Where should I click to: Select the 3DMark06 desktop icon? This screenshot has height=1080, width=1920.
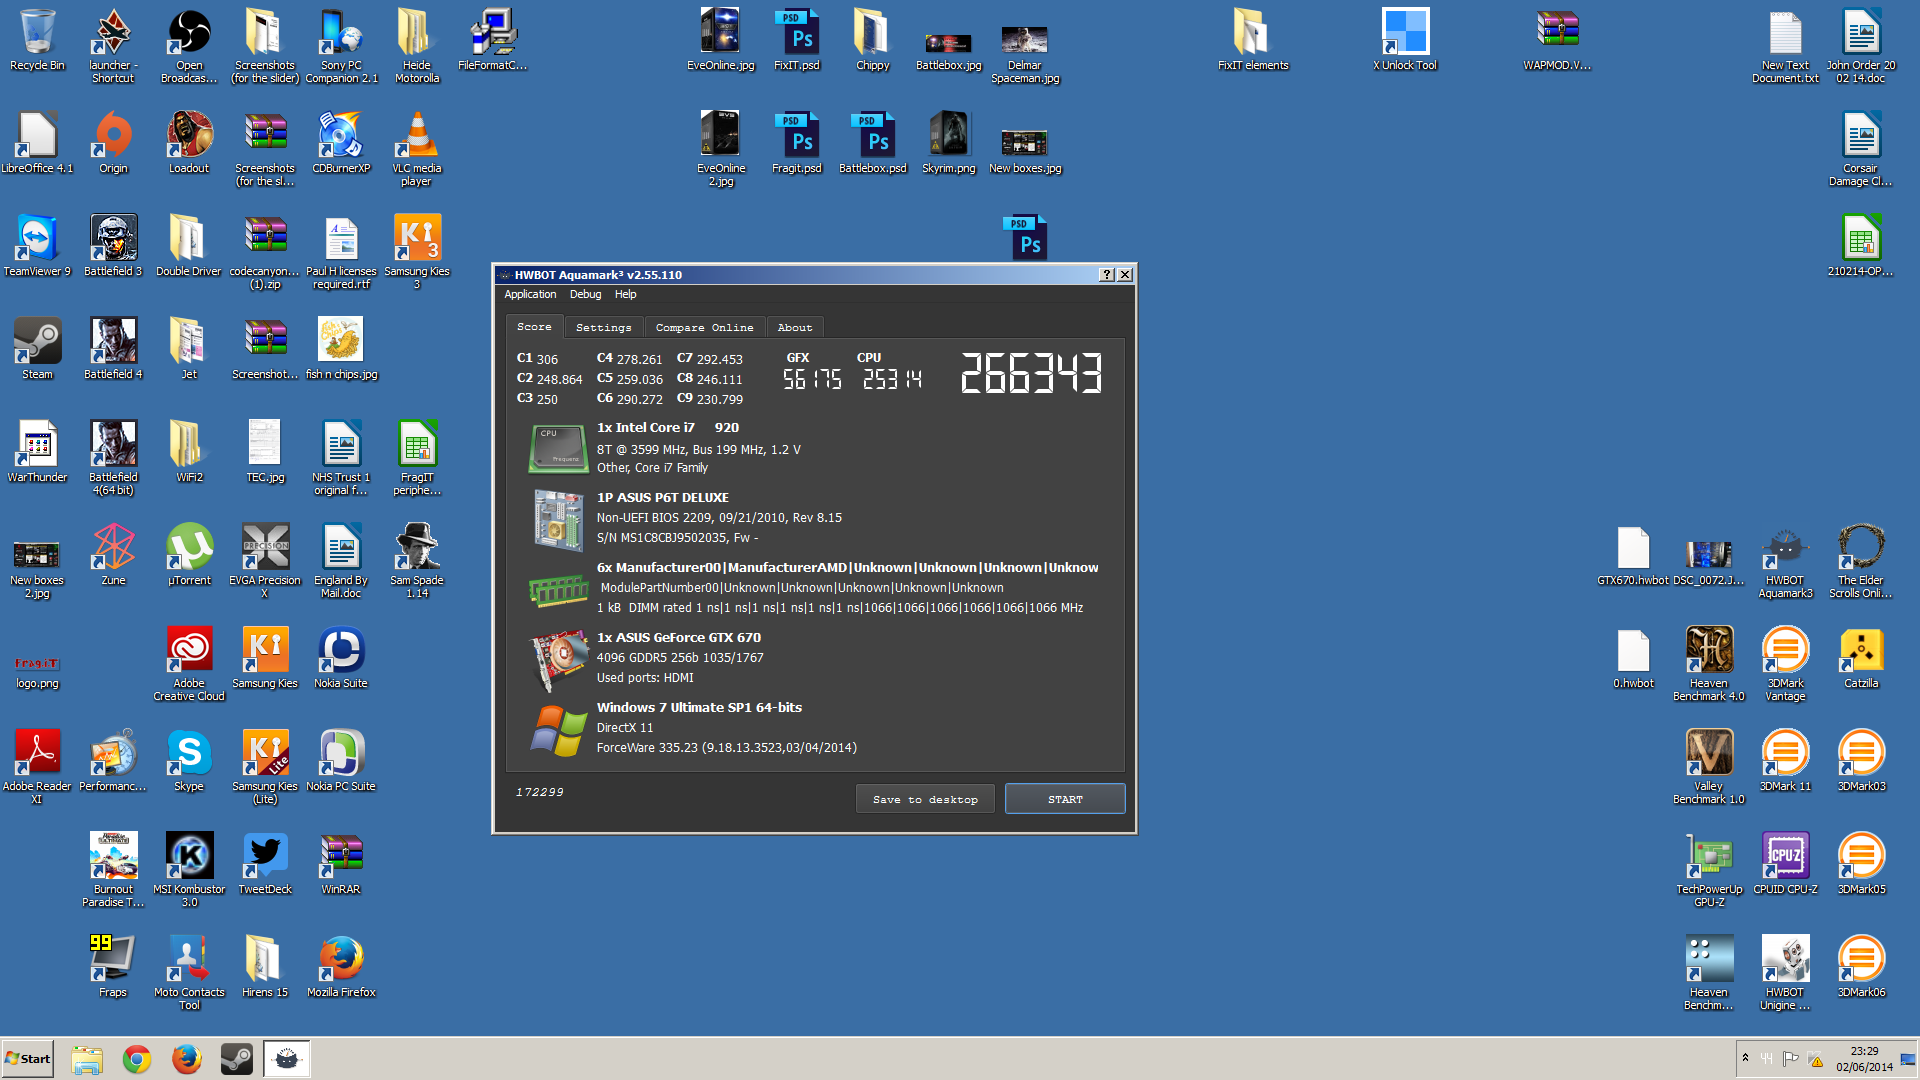[1861, 966]
